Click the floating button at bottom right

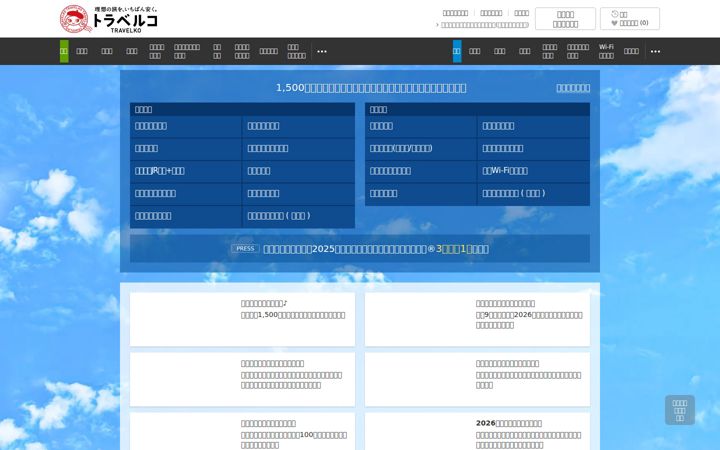point(680,410)
